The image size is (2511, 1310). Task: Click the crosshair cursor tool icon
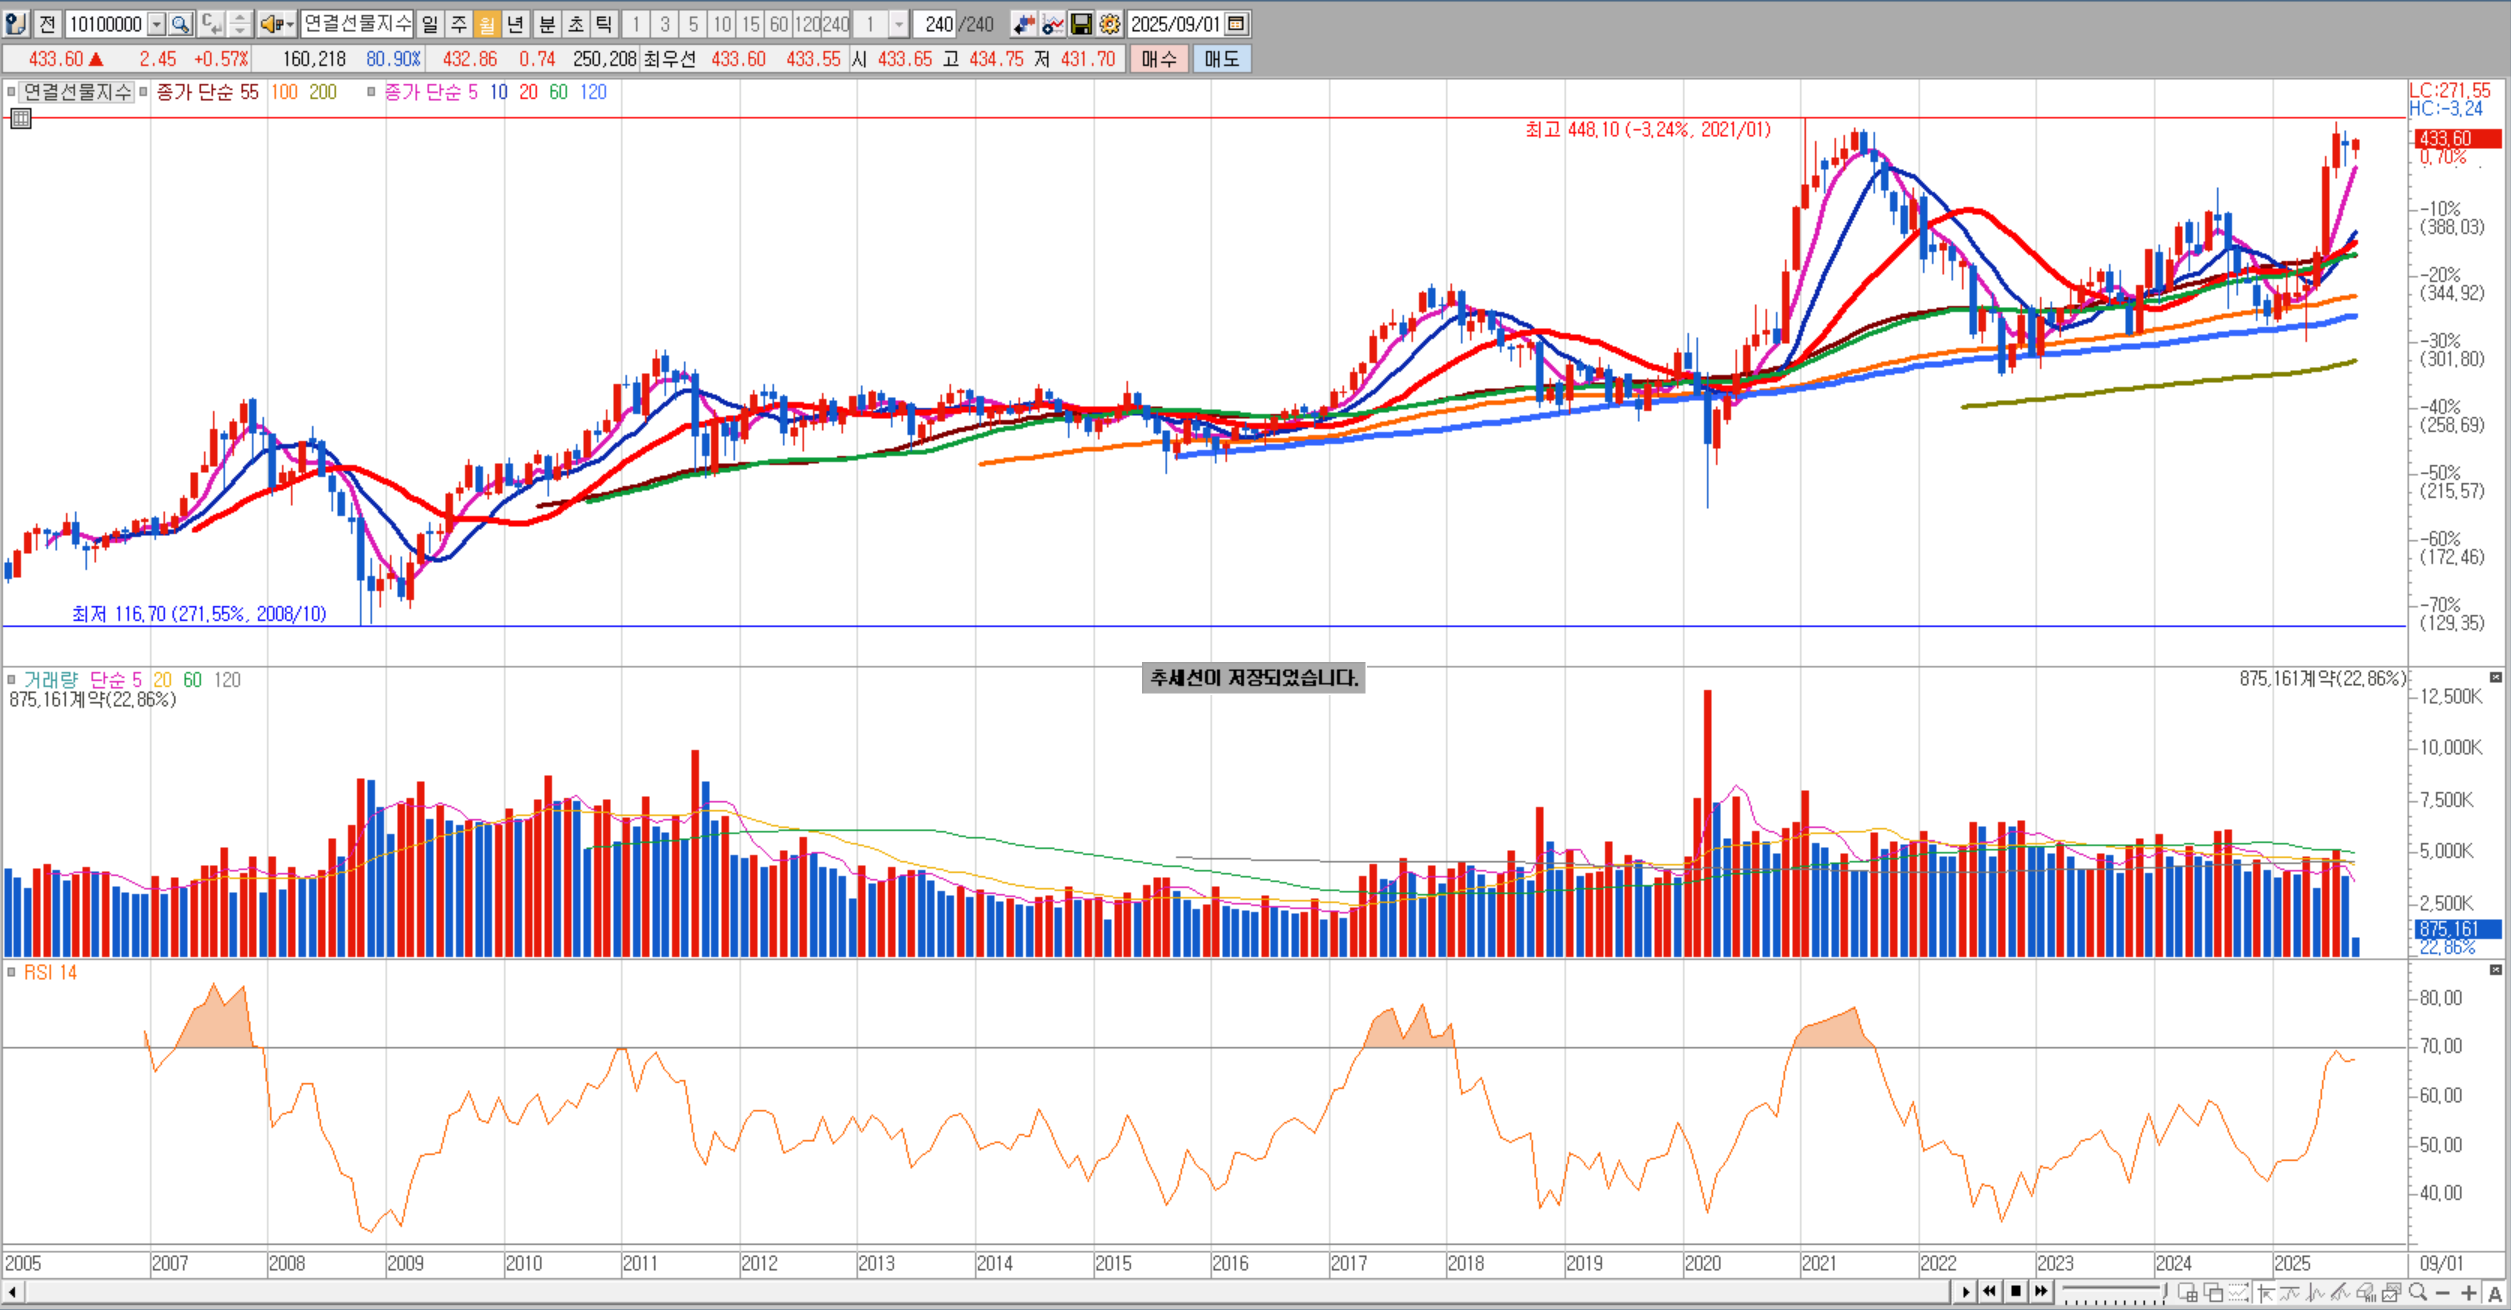(2264, 1293)
